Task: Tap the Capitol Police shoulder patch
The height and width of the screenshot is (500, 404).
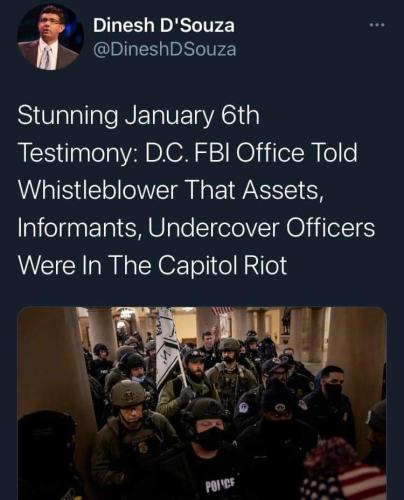Action: click(241, 407)
